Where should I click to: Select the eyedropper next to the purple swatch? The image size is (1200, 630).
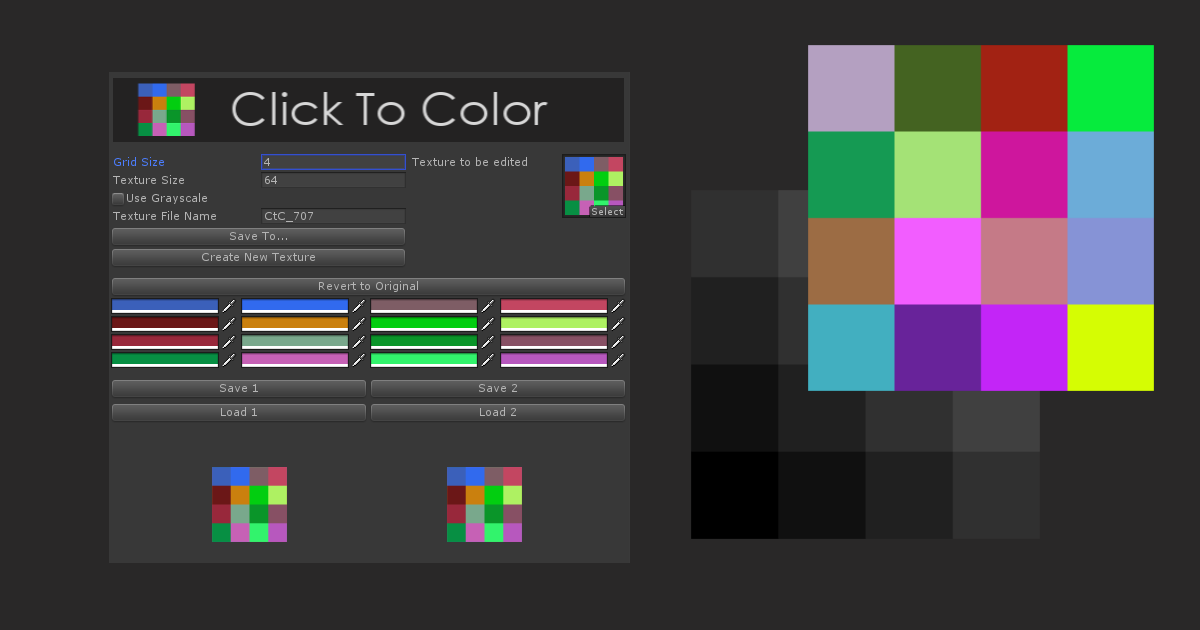(618, 359)
